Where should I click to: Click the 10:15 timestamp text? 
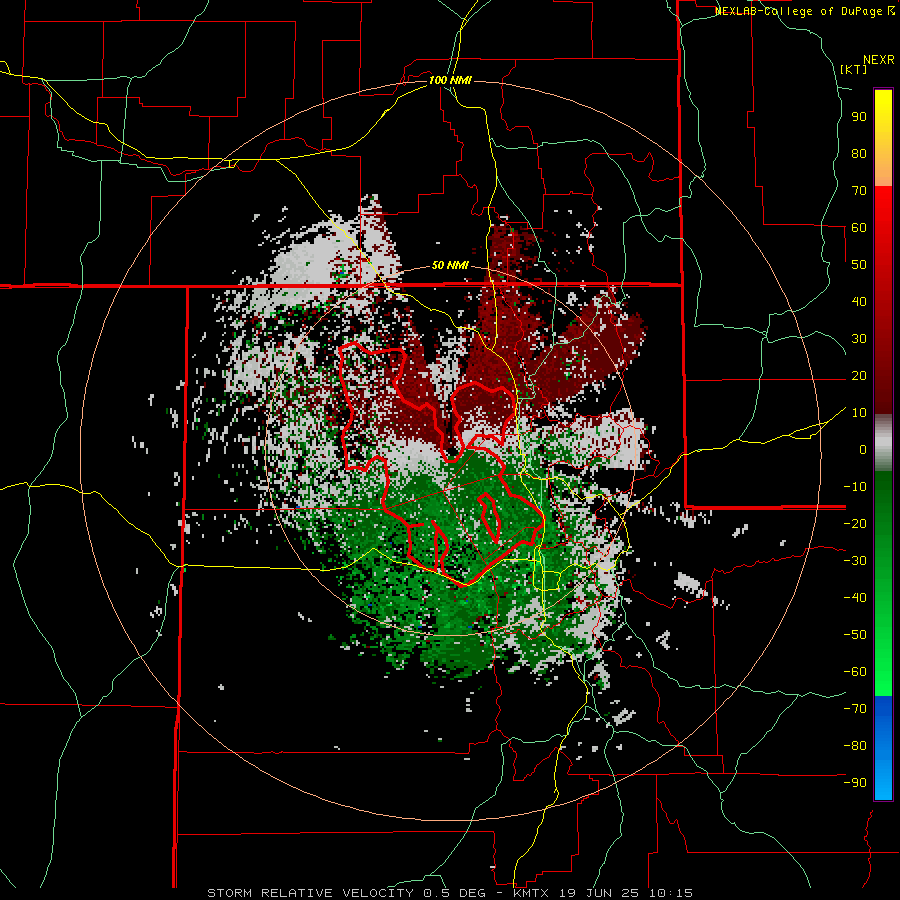(671, 893)
